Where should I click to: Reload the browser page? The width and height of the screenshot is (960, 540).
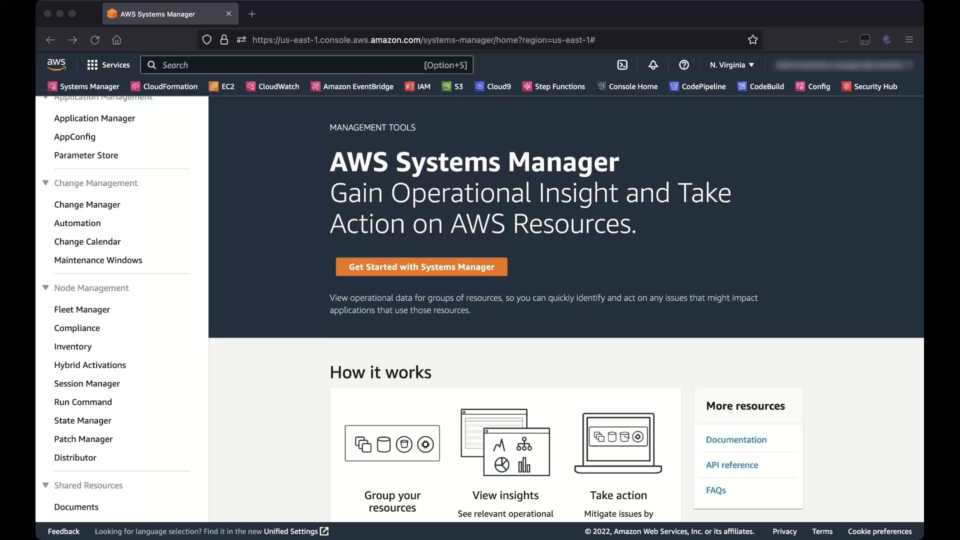[x=95, y=40]
